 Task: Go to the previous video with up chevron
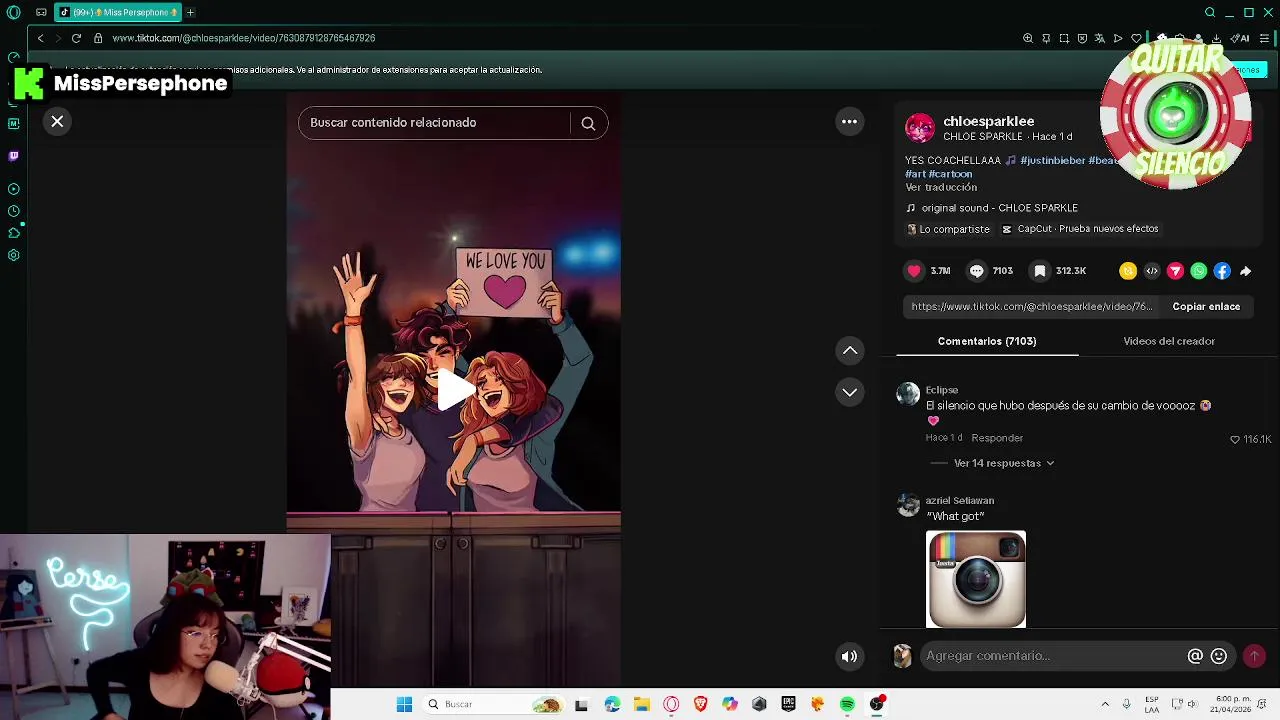tap(850, 350)
